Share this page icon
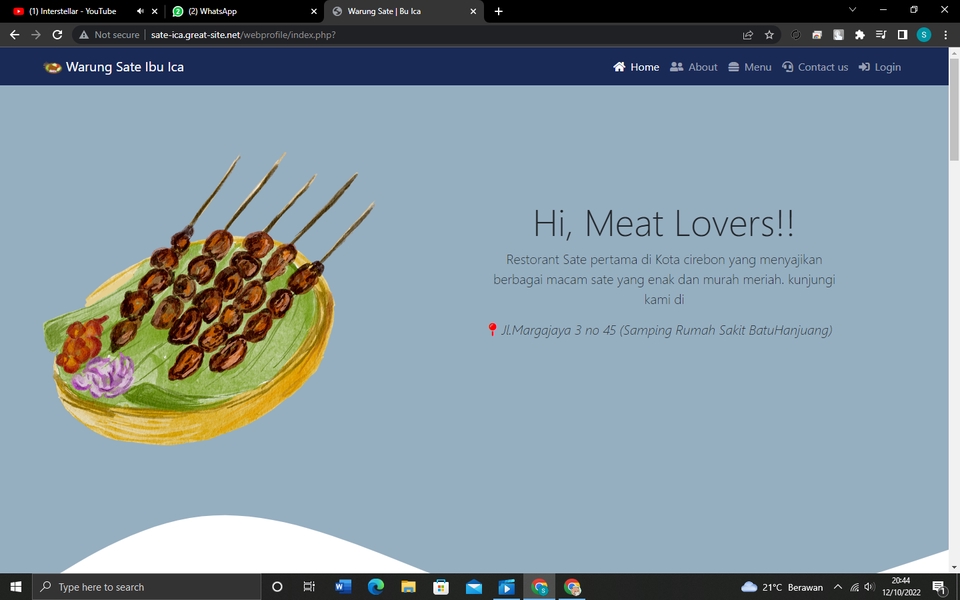Image resolution: width=960 pixels, height=600 pixels. (x=748, y=35)
